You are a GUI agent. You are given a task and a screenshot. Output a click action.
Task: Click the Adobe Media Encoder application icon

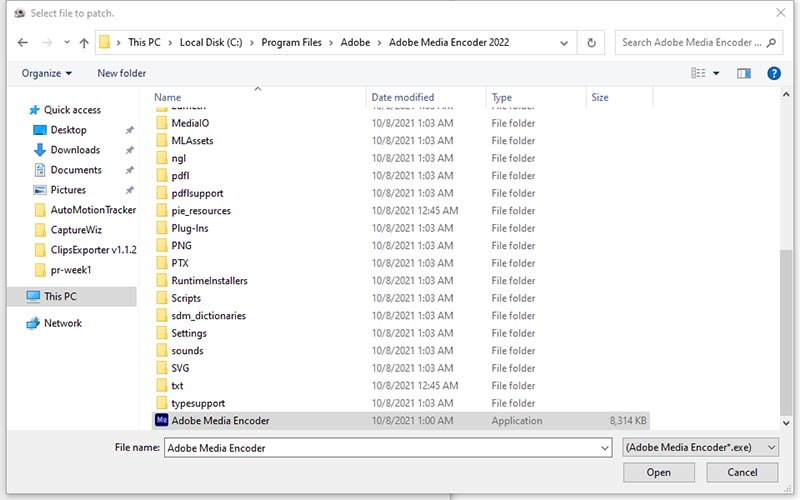point(161,421)
